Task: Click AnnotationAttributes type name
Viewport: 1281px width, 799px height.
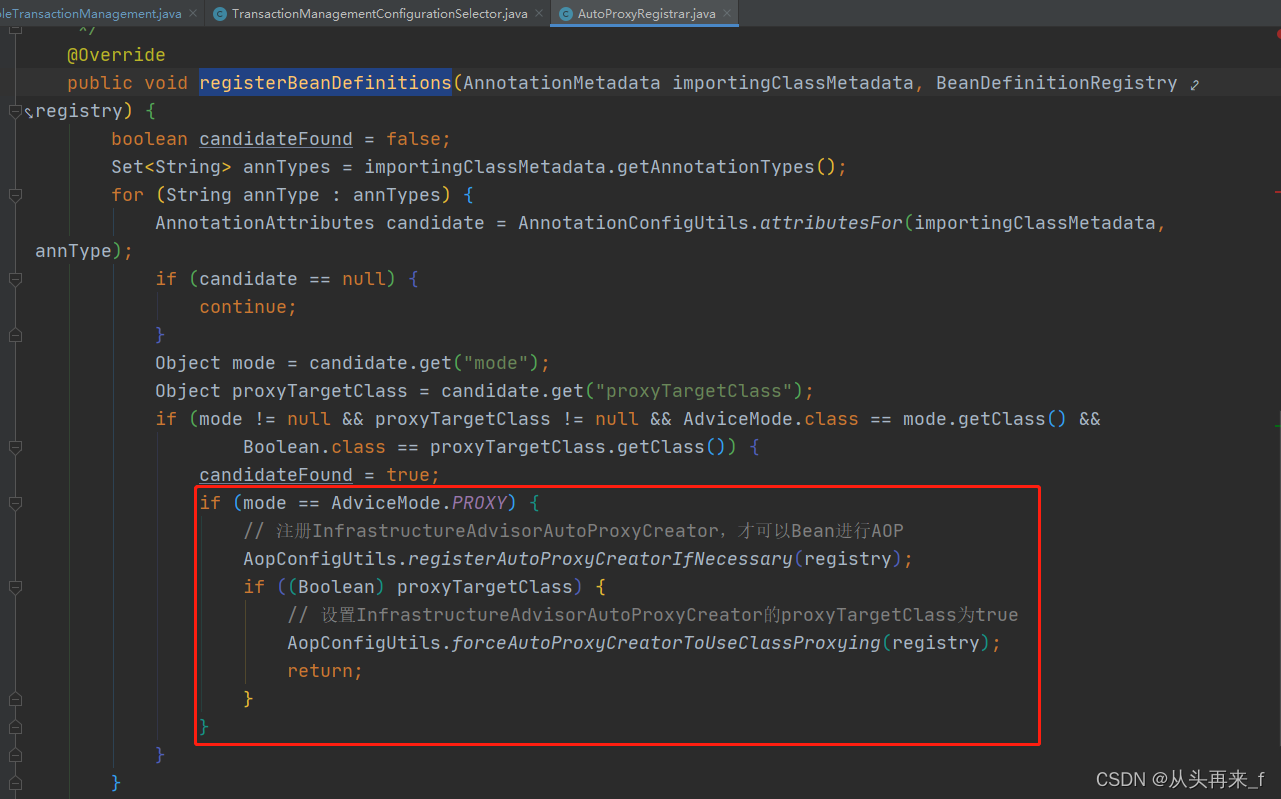Action: click(x=265, y=223)
